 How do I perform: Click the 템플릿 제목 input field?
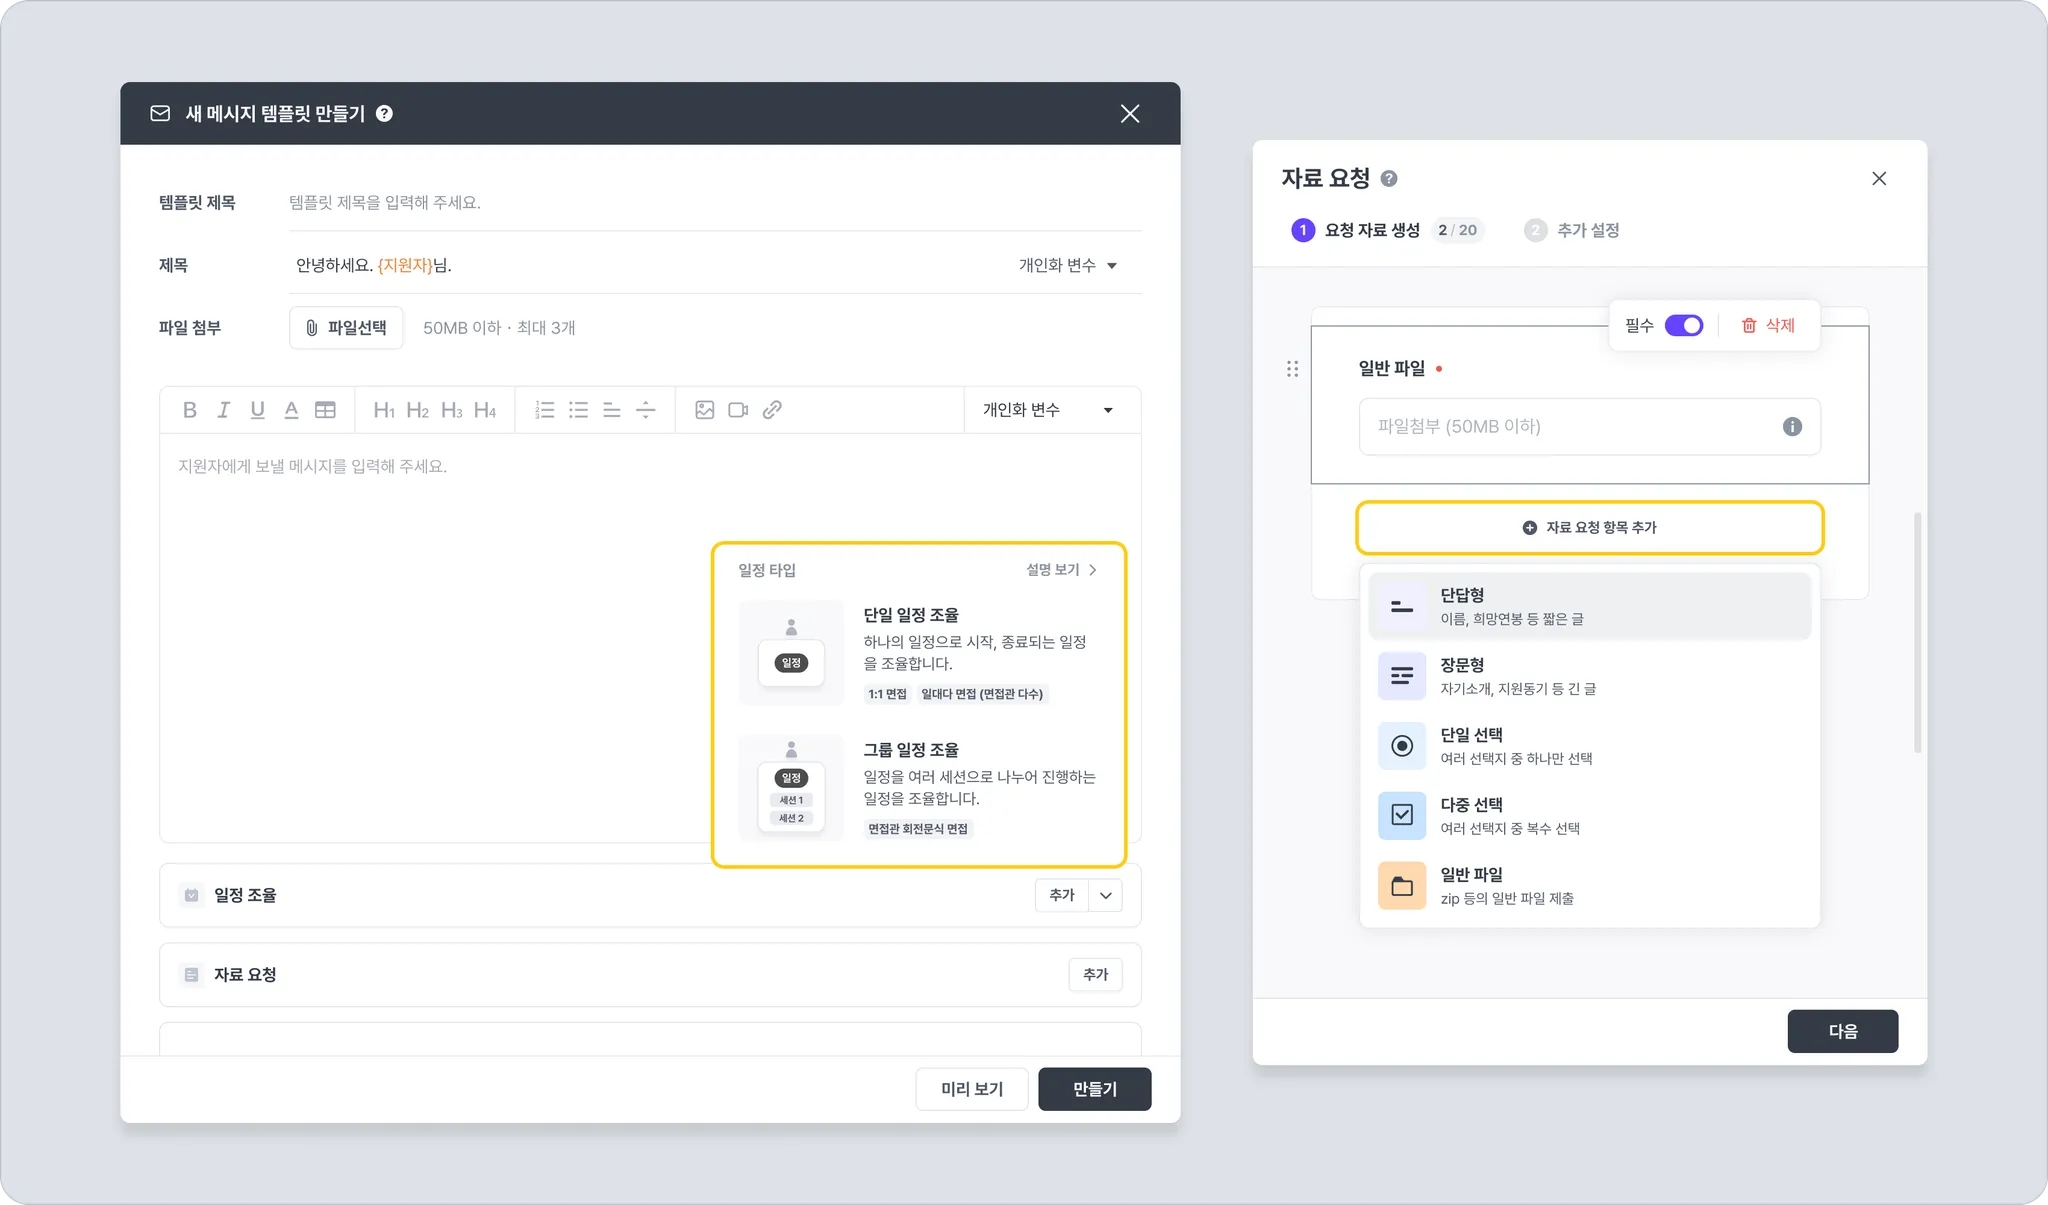point(714,203)
